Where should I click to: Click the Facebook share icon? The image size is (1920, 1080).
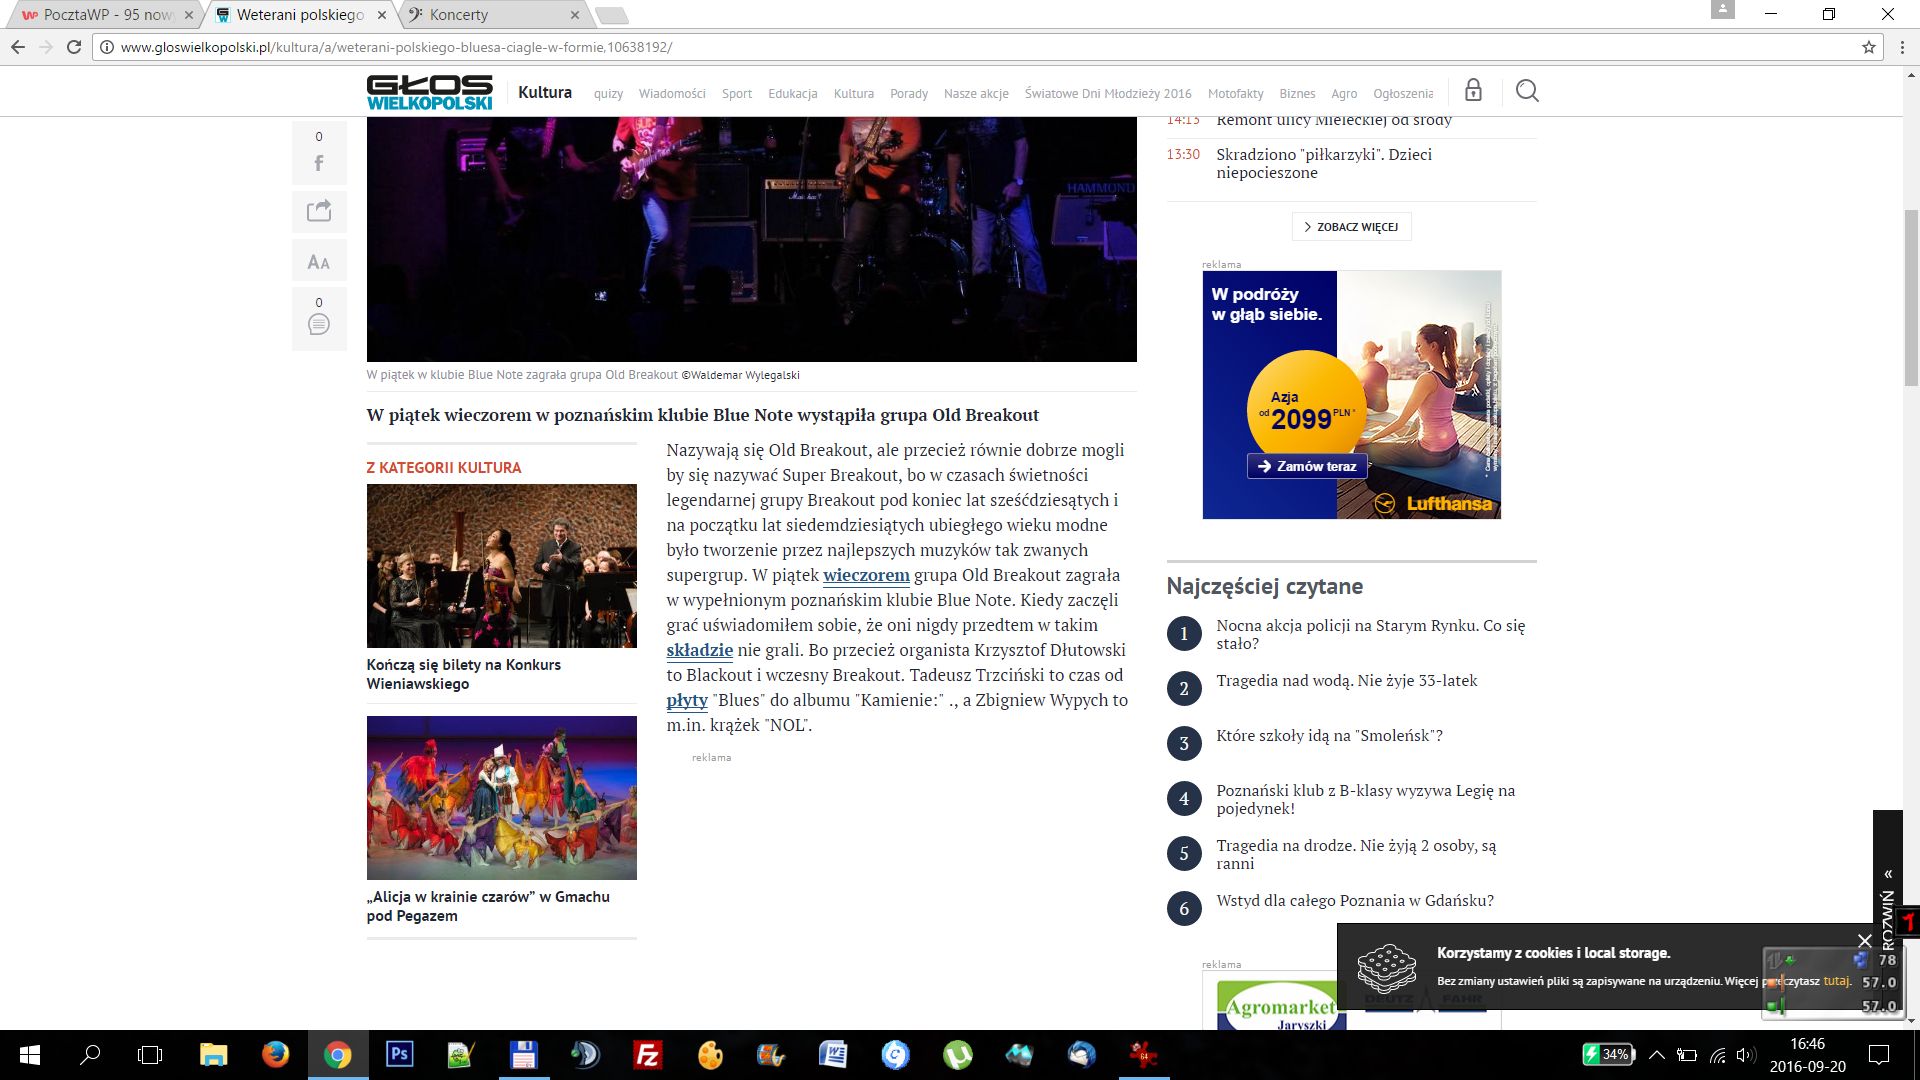coord(319,163)
